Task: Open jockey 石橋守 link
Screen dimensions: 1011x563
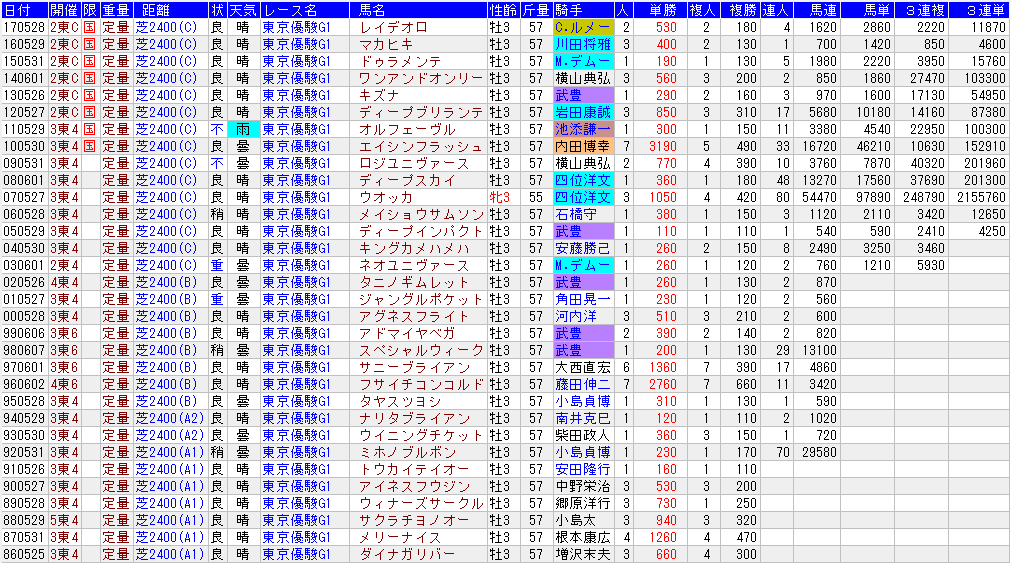Action: tap(575, 214)
